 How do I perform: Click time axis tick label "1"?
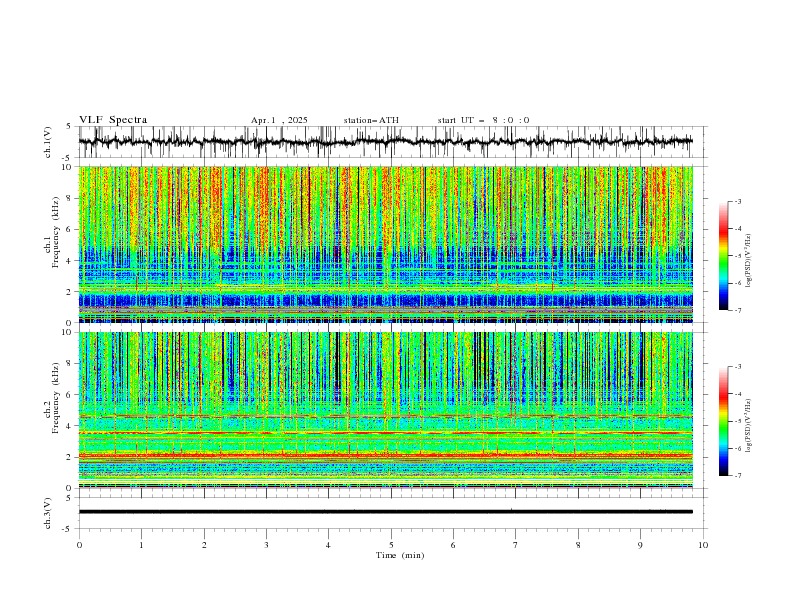141,545
